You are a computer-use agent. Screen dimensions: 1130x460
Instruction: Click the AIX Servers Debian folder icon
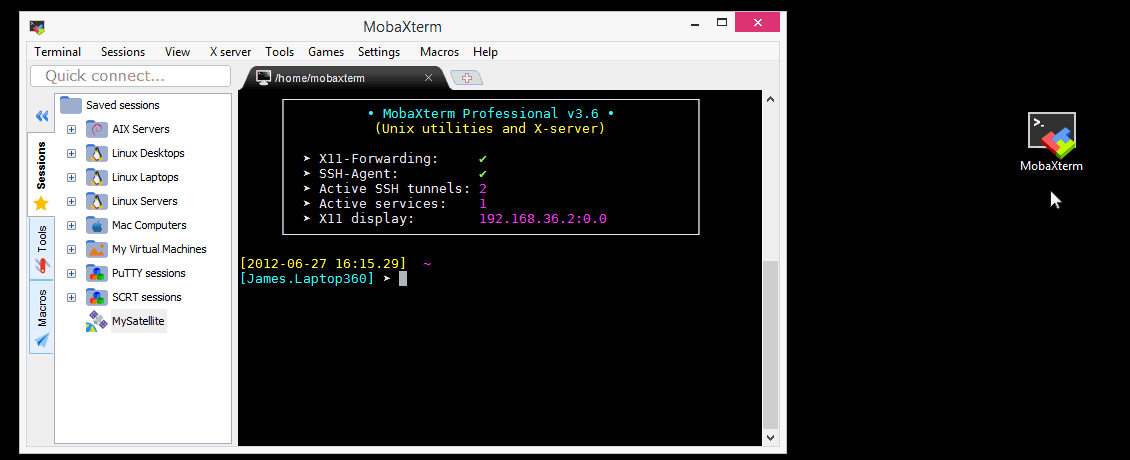coord(96,129)
